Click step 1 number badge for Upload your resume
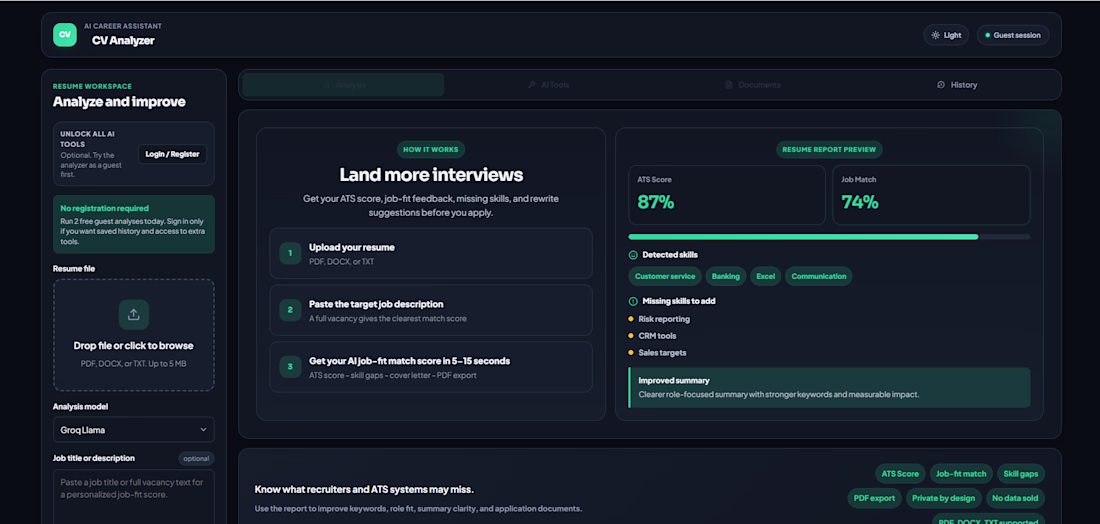Screen dimensions: 1100x524 point(290,253)
